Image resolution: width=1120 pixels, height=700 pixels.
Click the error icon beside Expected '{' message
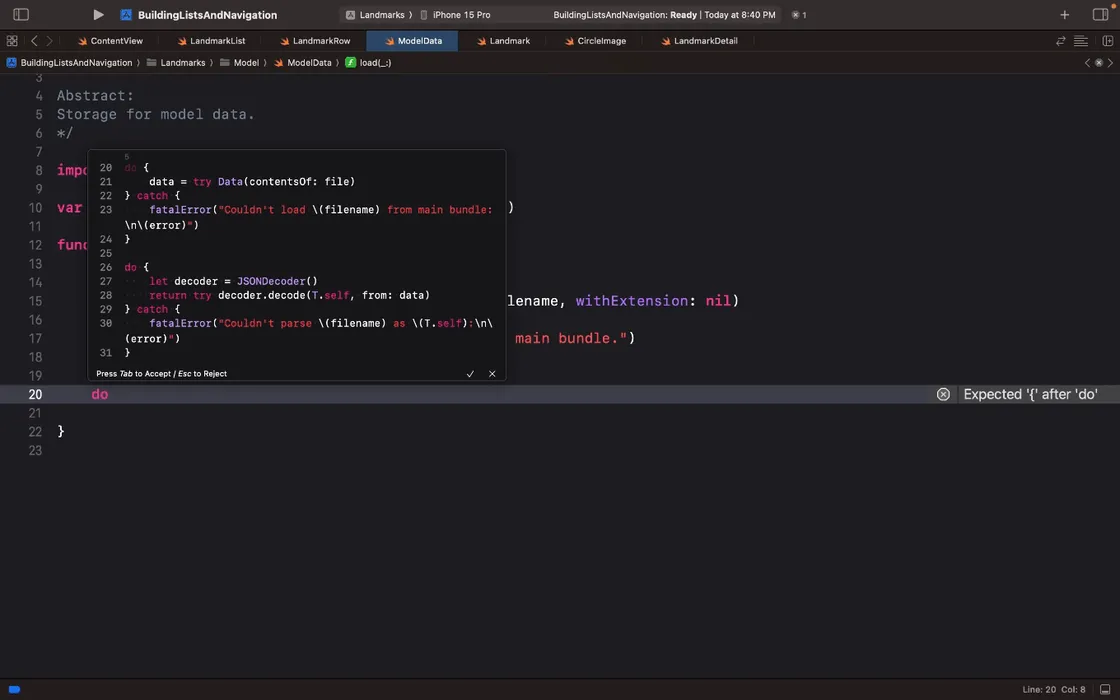(943, 395)
